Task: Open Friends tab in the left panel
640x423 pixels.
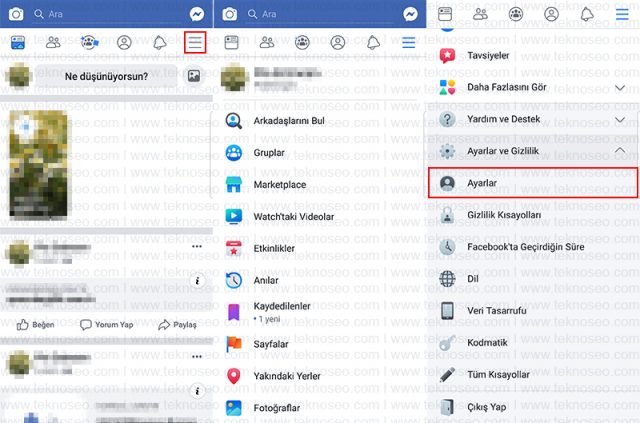Action: 53,42
